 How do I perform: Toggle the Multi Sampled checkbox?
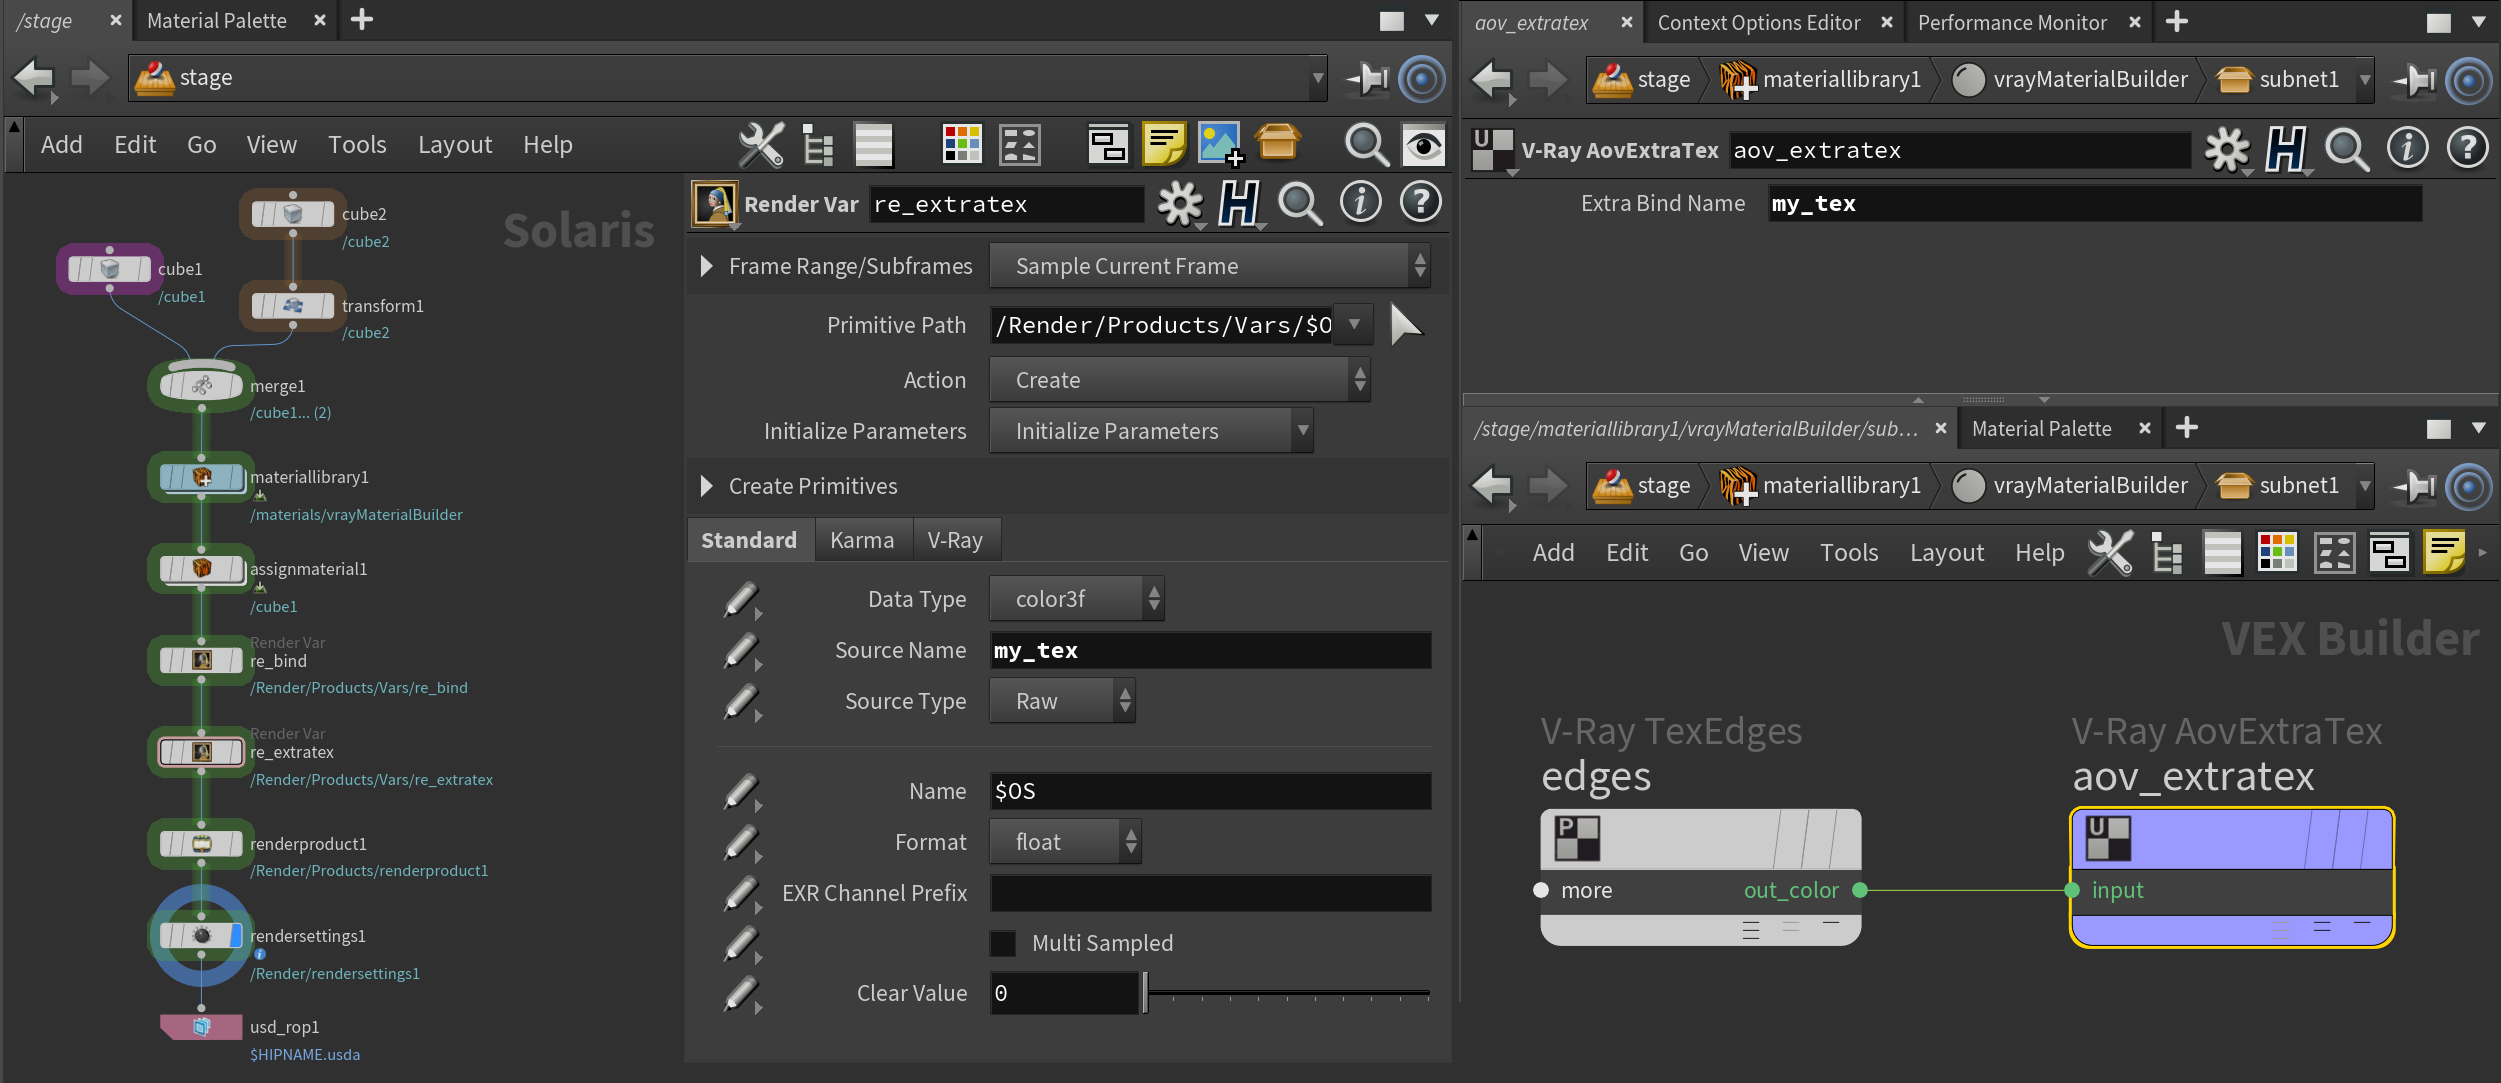(x=1003, y=943)
